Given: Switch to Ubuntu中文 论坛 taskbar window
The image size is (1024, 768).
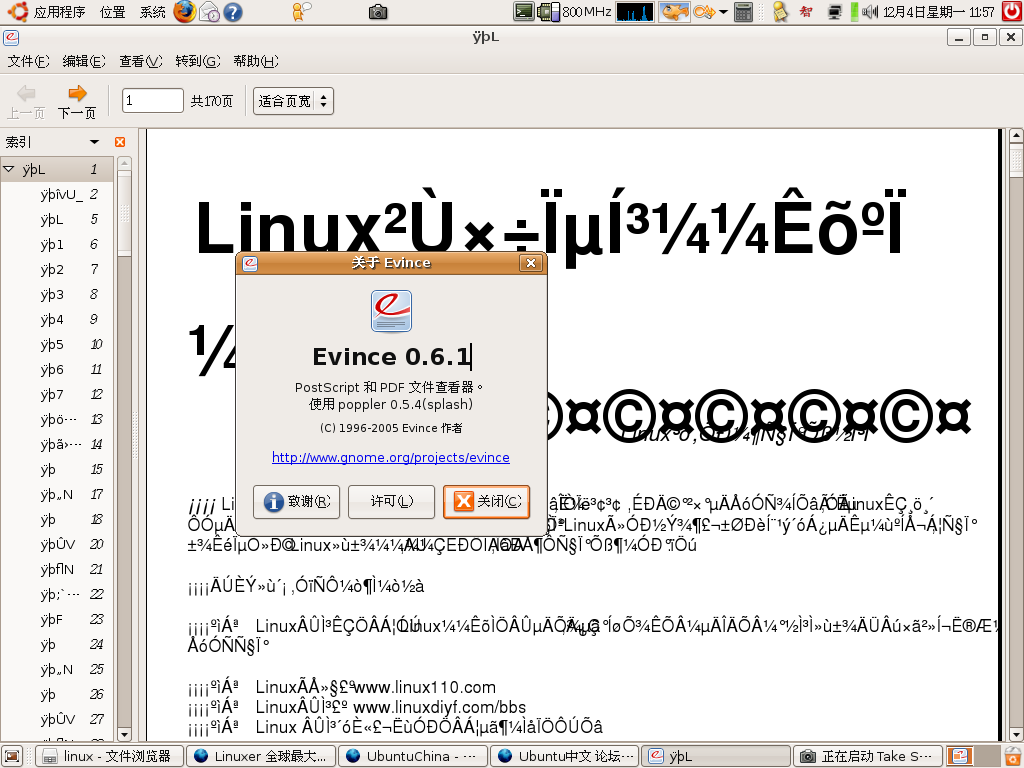Looking at the screenshot, I should click(565, 756).
